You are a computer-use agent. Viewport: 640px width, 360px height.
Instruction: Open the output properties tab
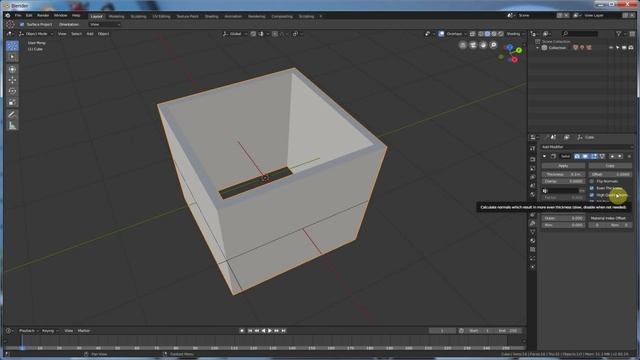point(533,168)
